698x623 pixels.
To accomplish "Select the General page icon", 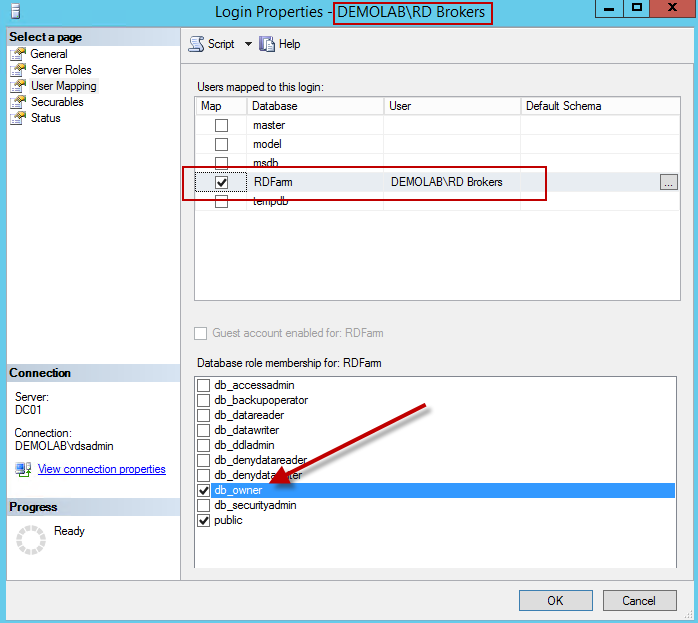I will click(x=18, y=54).
